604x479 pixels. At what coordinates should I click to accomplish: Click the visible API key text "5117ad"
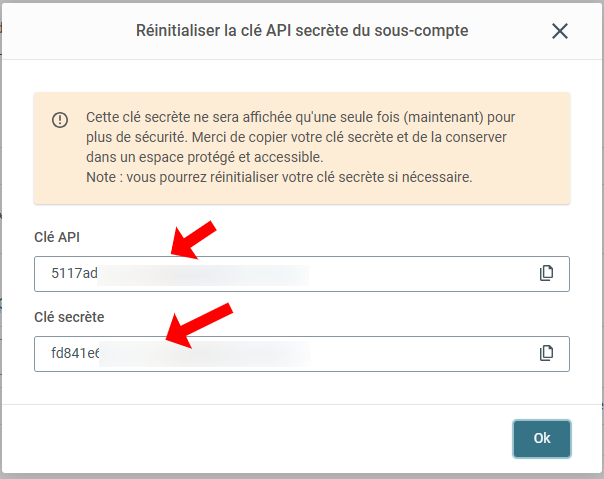pyautogui.click(x=74, y=273)
